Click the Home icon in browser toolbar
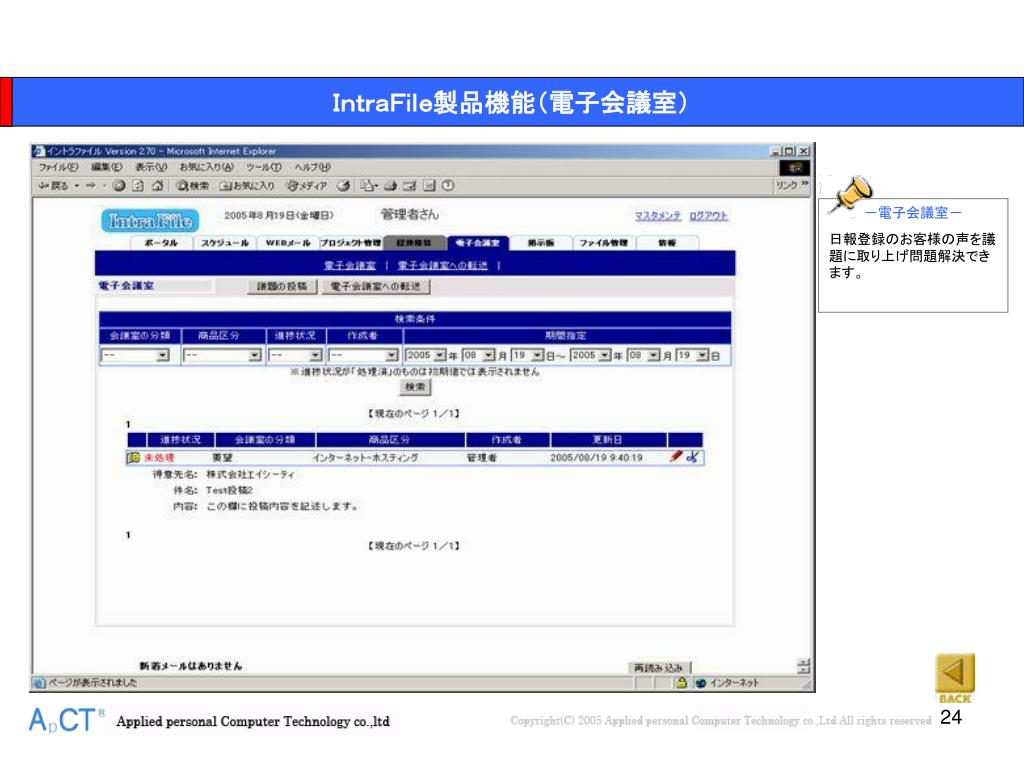The width and height of the screenshot is (1024, 768). point(157,185)
